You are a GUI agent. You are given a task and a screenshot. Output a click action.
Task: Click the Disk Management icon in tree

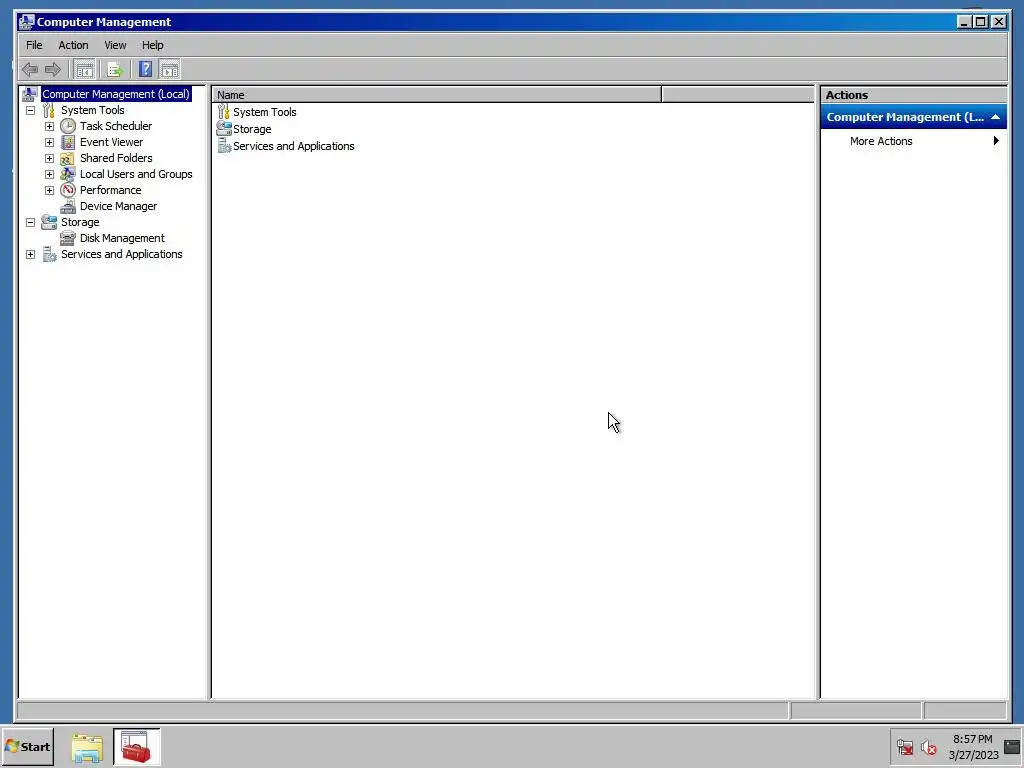point(67,238)
